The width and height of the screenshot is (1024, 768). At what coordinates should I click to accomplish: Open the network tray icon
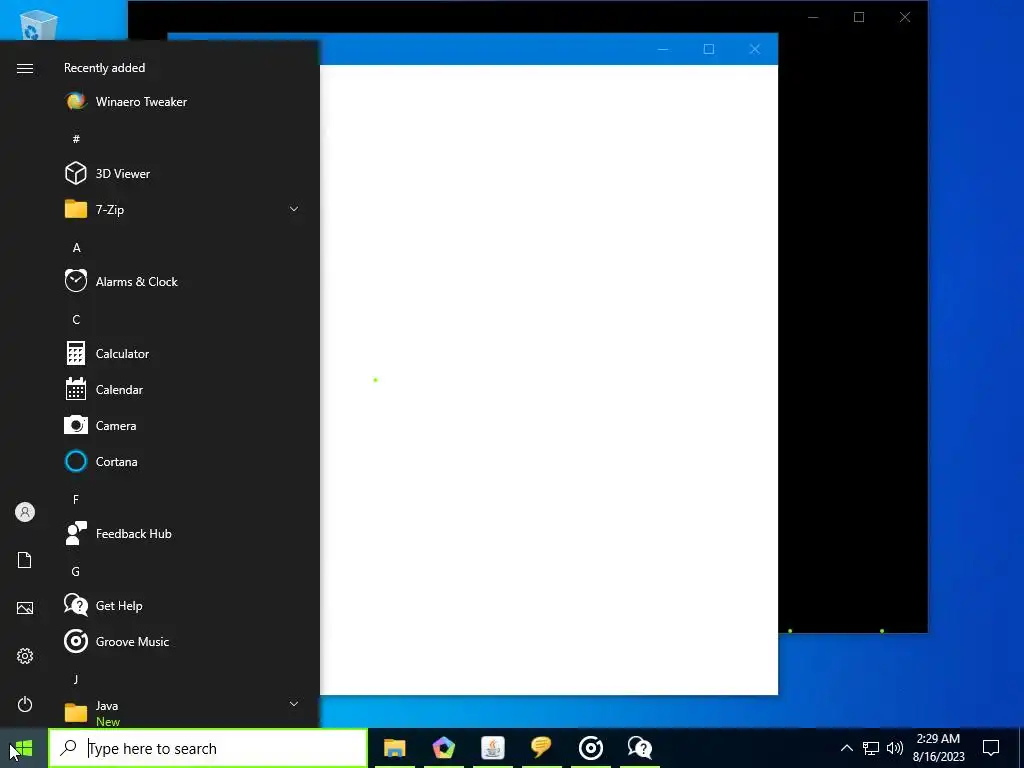coord(871,748)
